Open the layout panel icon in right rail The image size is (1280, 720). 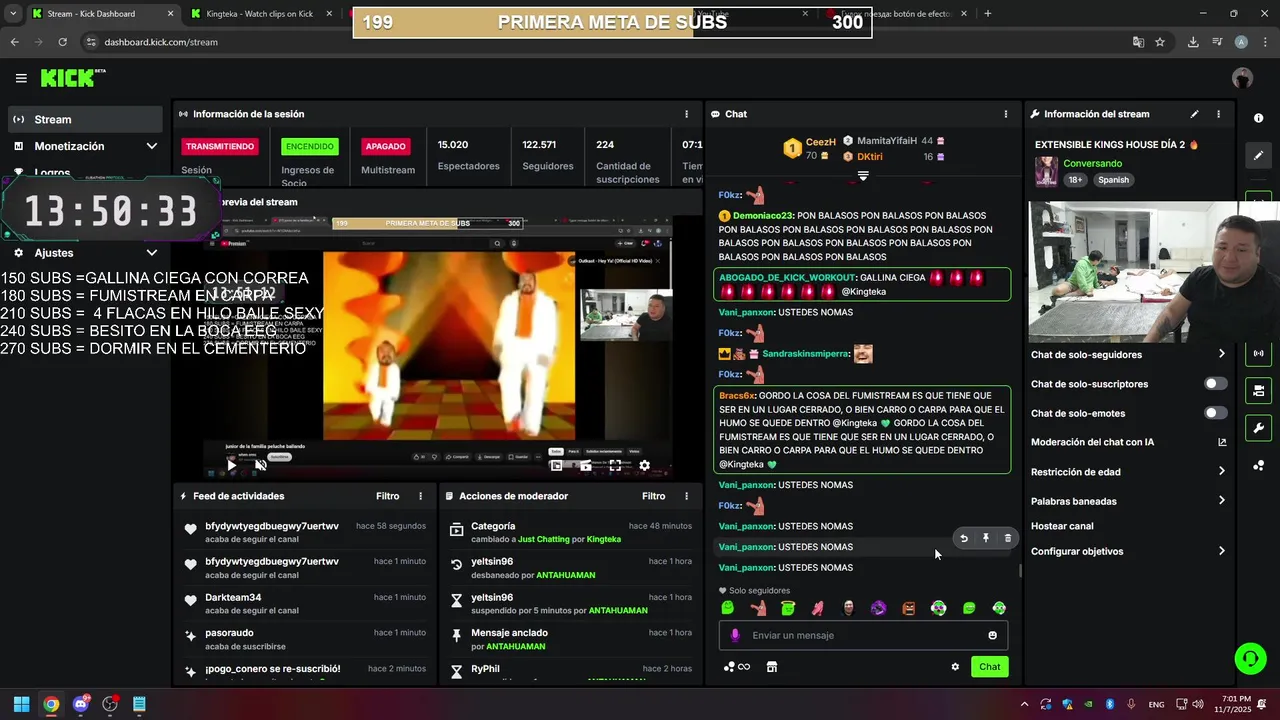coord(1258,390)
